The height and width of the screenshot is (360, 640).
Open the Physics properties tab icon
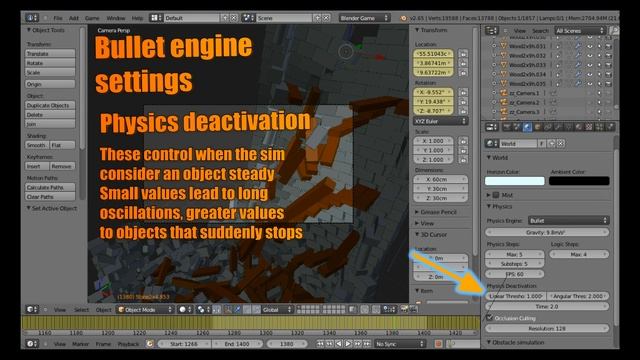610,127
